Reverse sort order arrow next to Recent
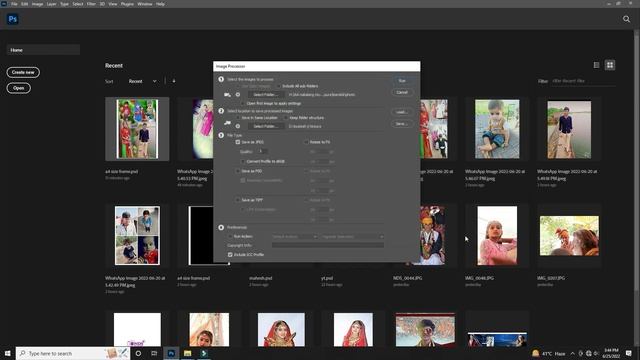This screenshot has height=360, width=640. click(x=174, y=81)
